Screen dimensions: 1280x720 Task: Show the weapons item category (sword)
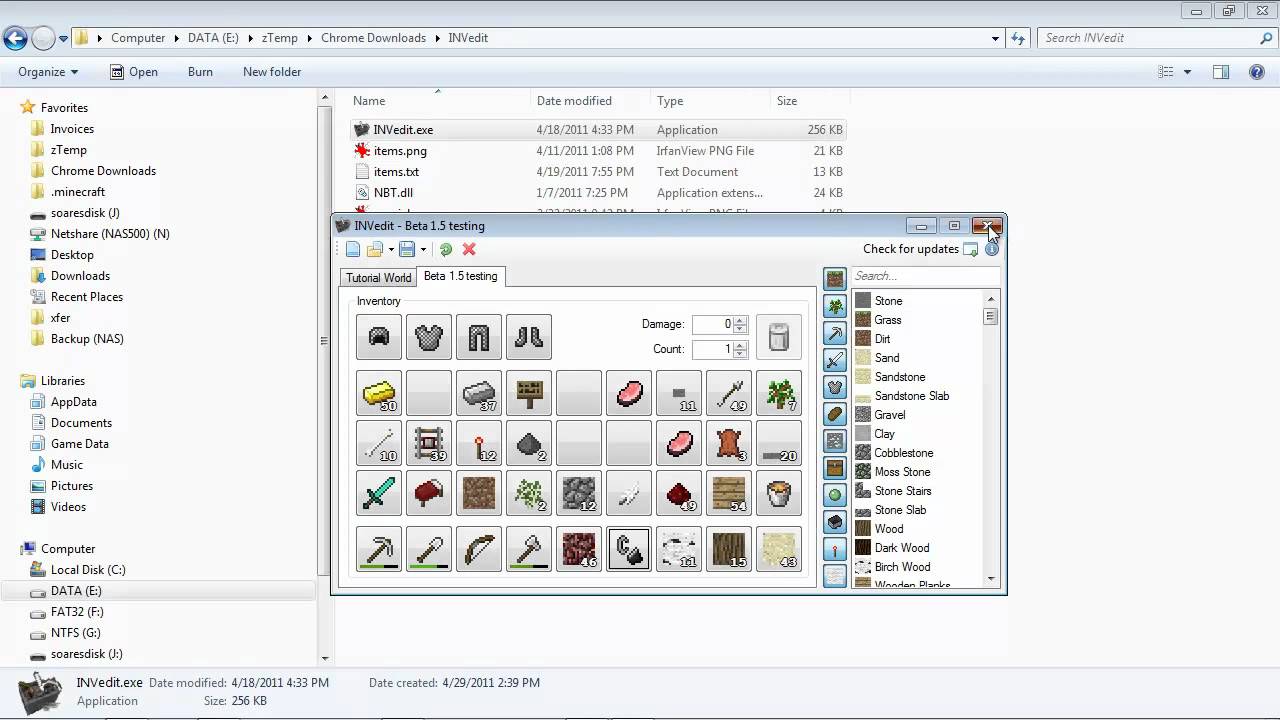point(835,360)
